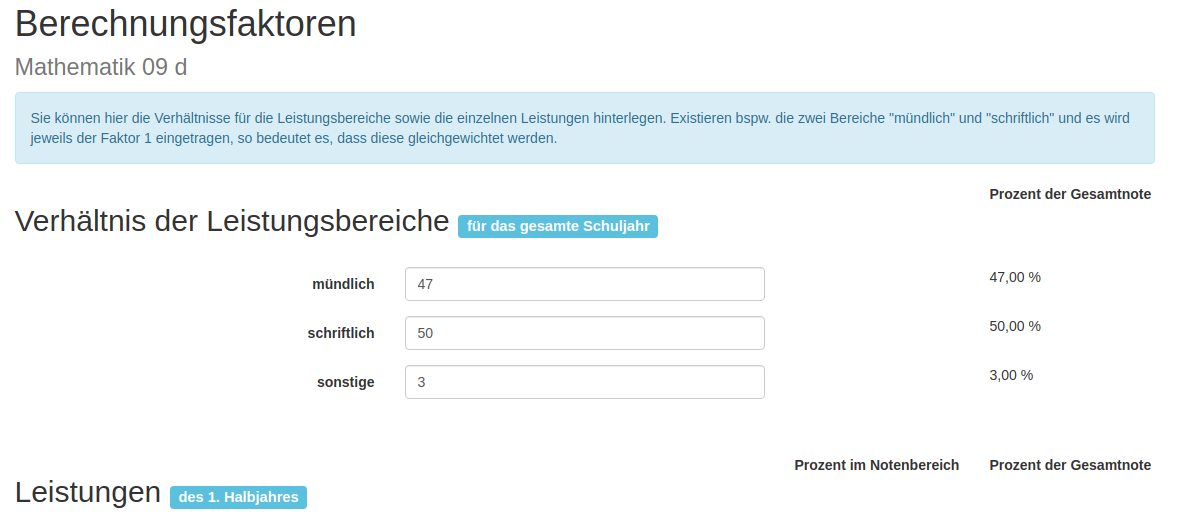Click the "schriftlich" field label
The height and width of the screenshot is (527, 1193).
340,333
